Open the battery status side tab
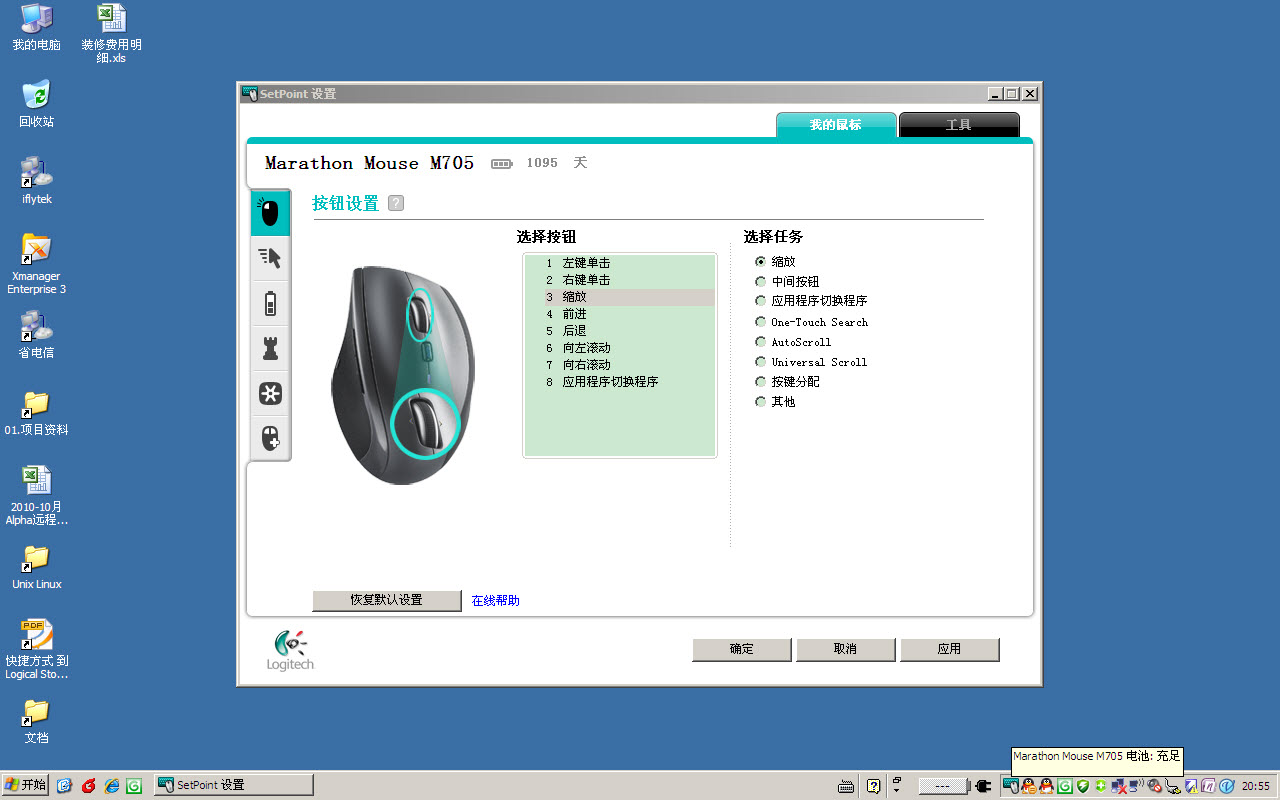This screenshot has height=800, width=1280. 270,303
